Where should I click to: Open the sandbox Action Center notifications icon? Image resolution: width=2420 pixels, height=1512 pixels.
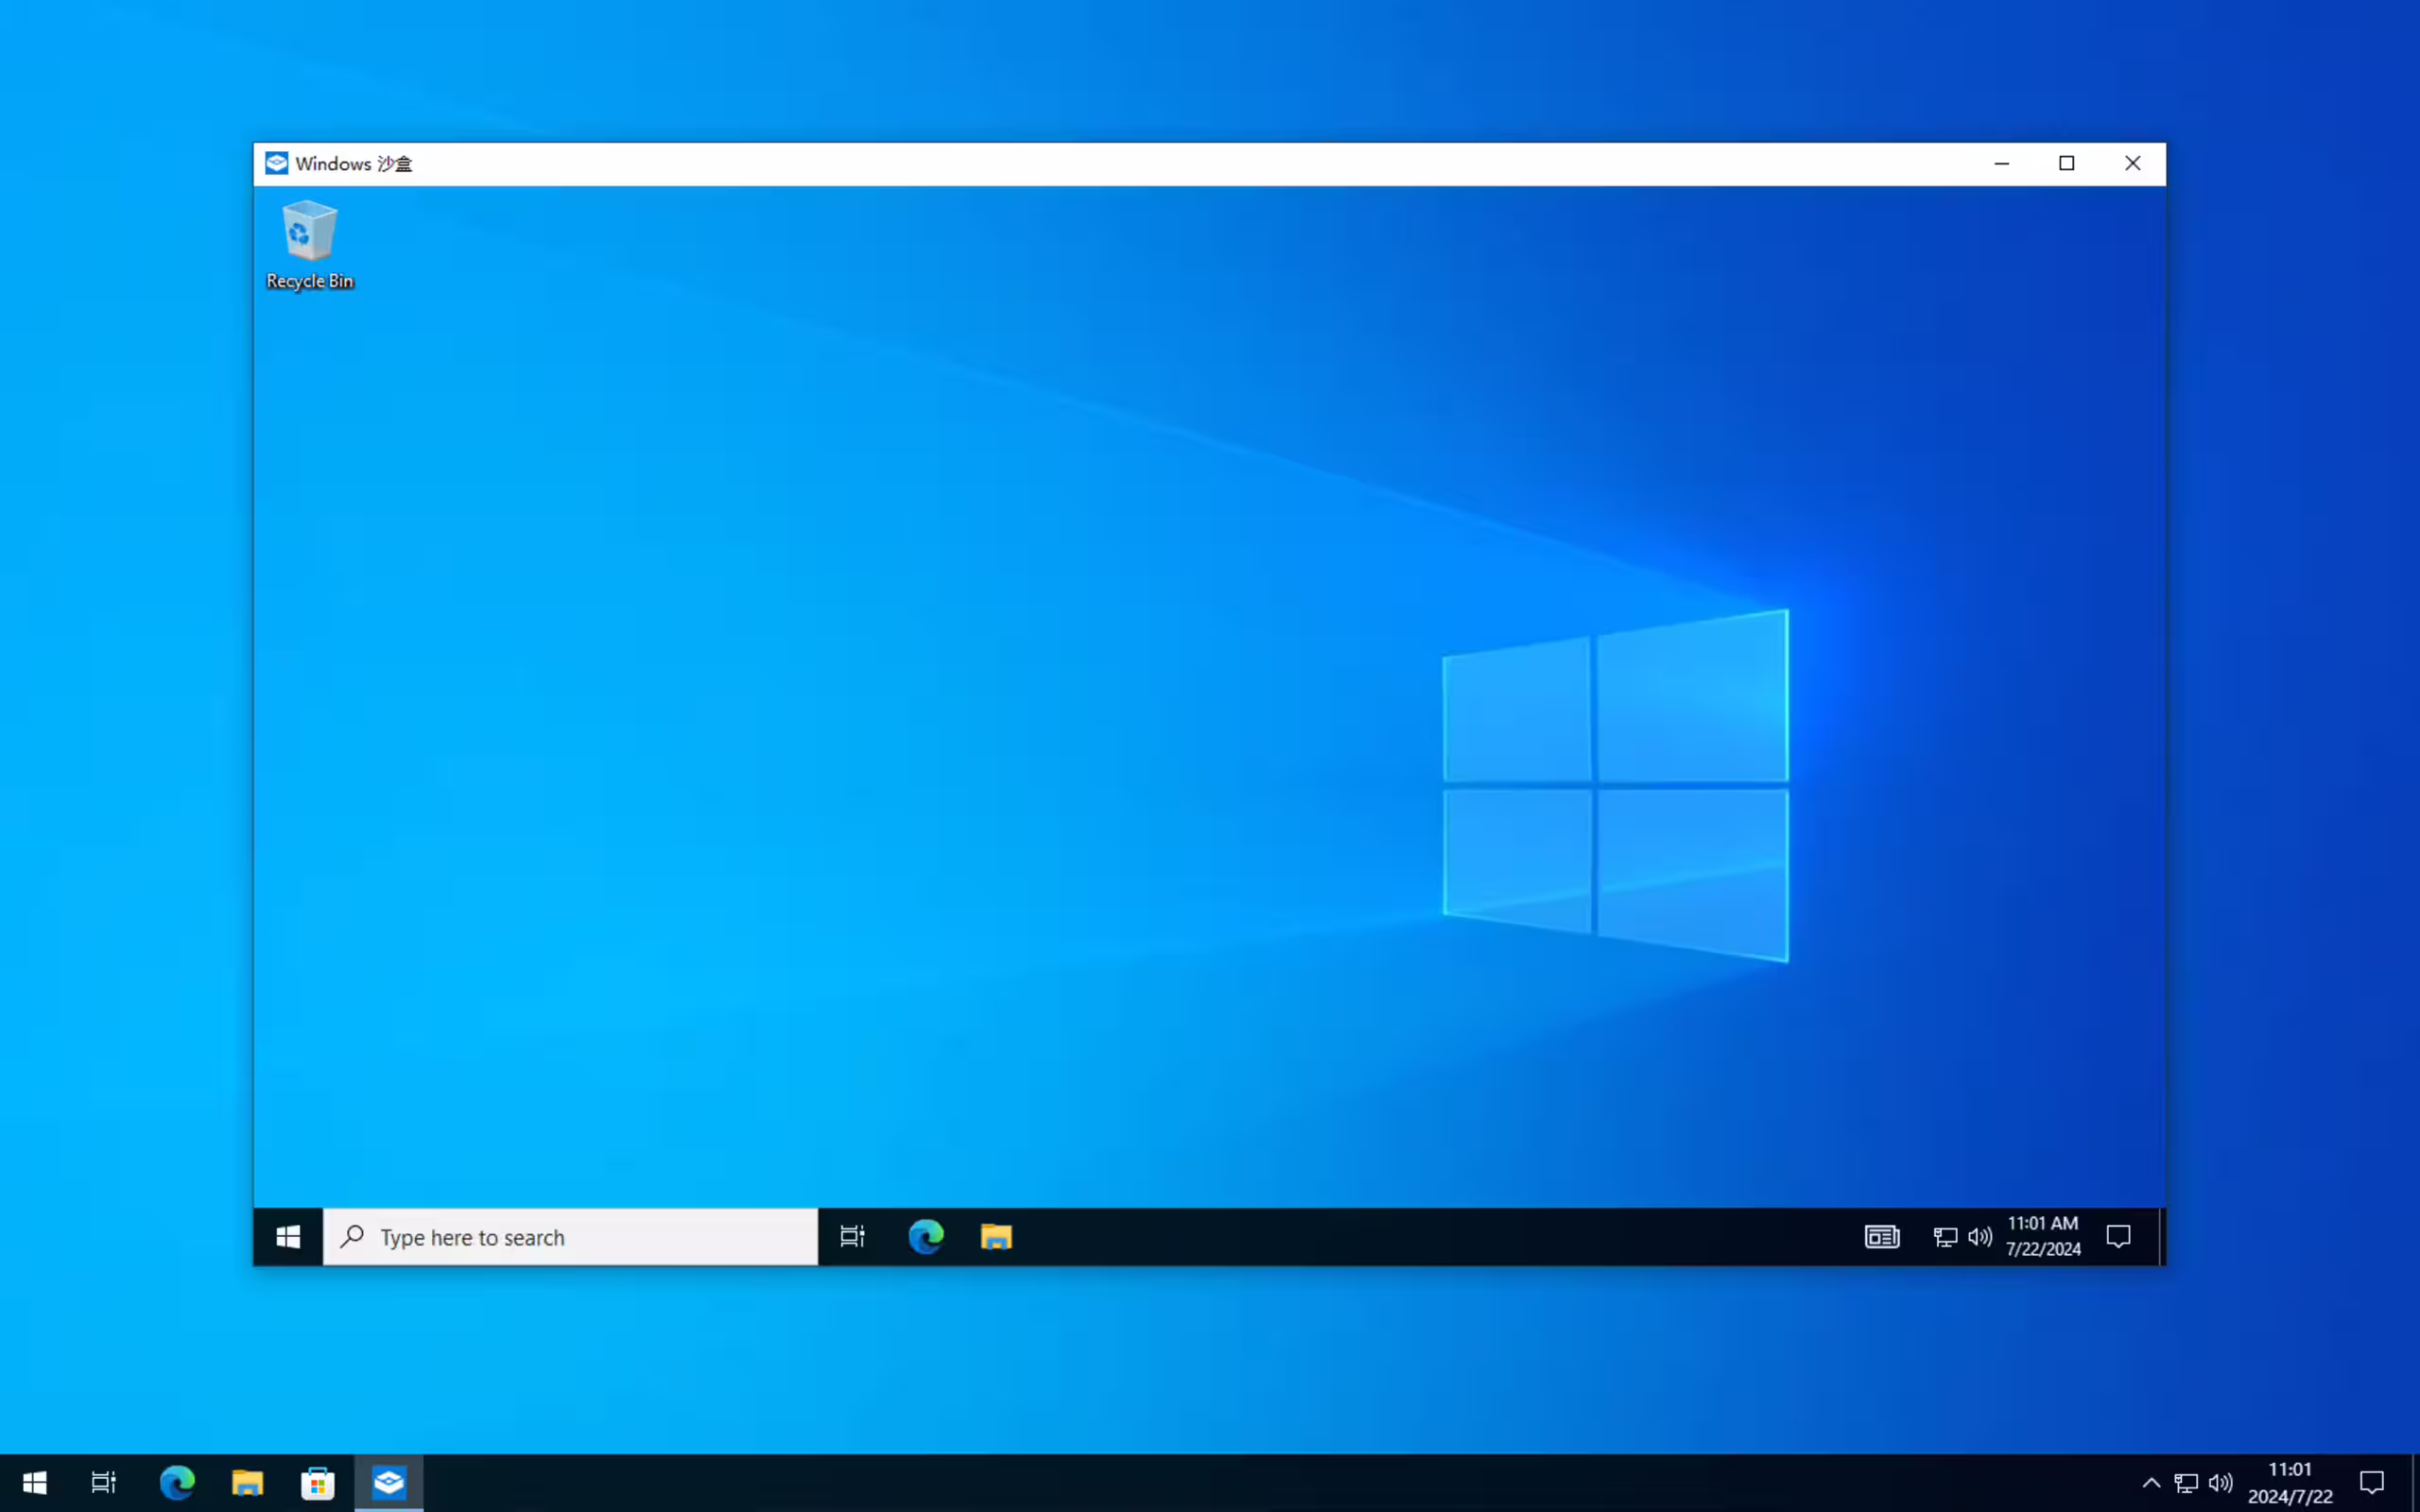coord(2118,1237)
